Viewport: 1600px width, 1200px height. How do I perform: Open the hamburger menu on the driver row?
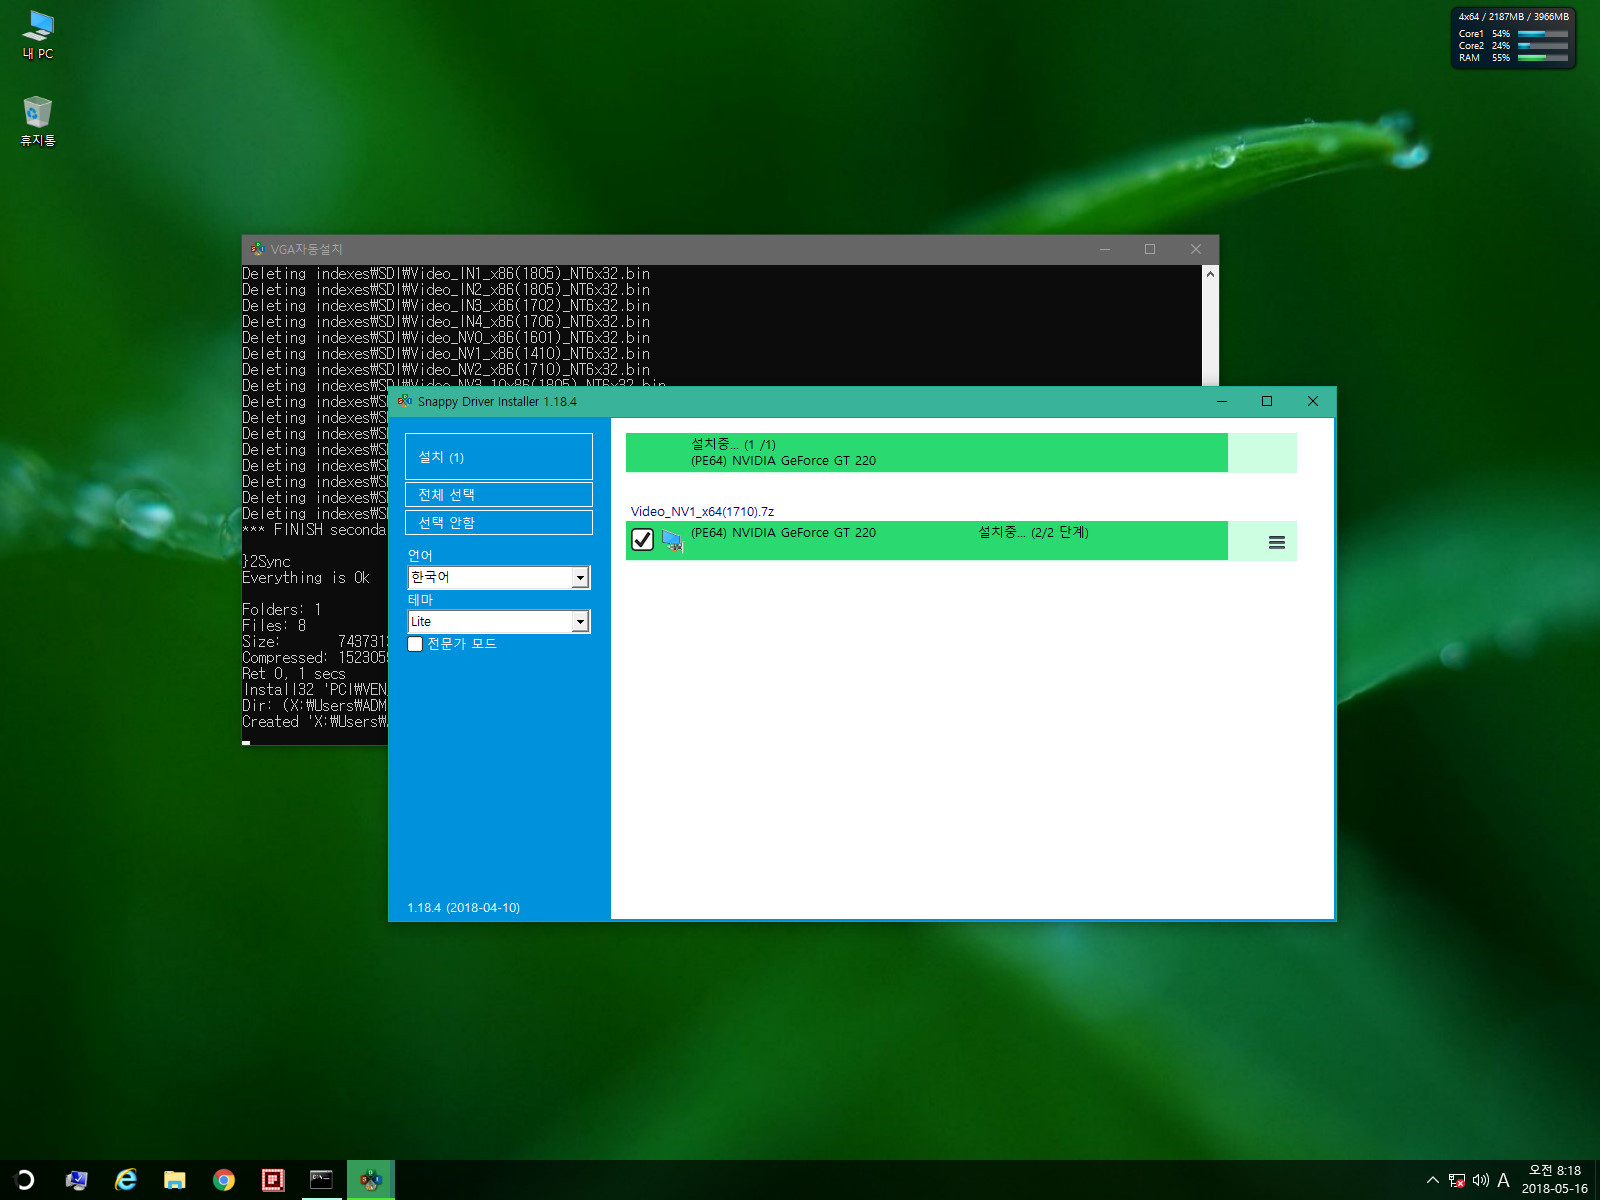click(1277, 542)
